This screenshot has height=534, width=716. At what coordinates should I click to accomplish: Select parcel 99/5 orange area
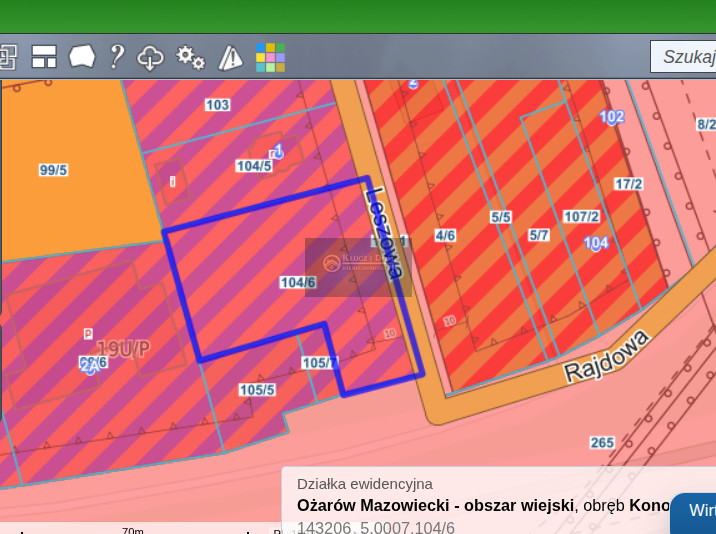coord(53,170)
